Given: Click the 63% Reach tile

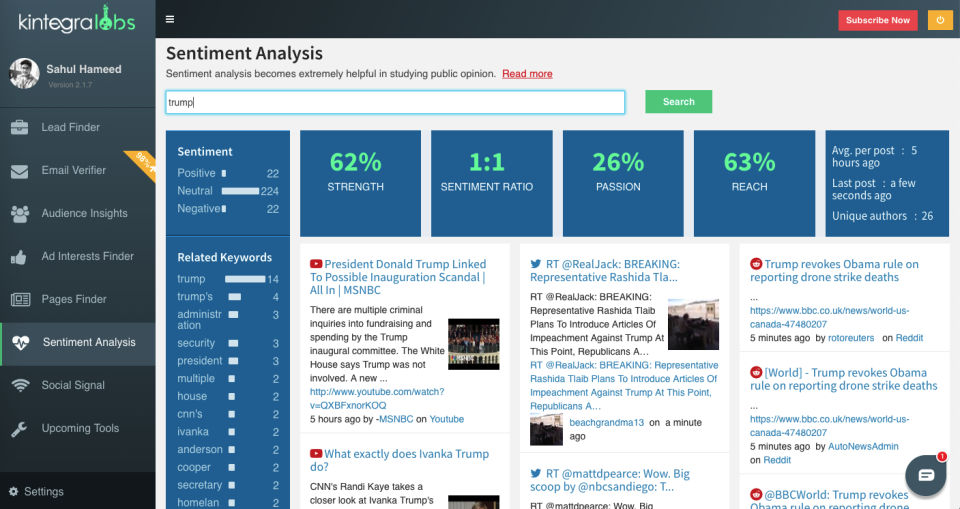Looking at the screenshot, I should click(754, 183).
